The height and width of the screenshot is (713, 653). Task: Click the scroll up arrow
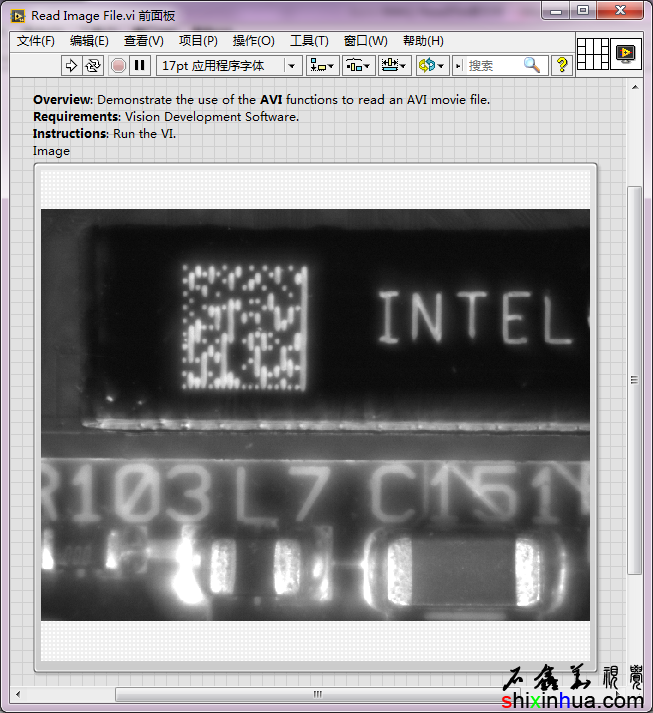[635, 87]
